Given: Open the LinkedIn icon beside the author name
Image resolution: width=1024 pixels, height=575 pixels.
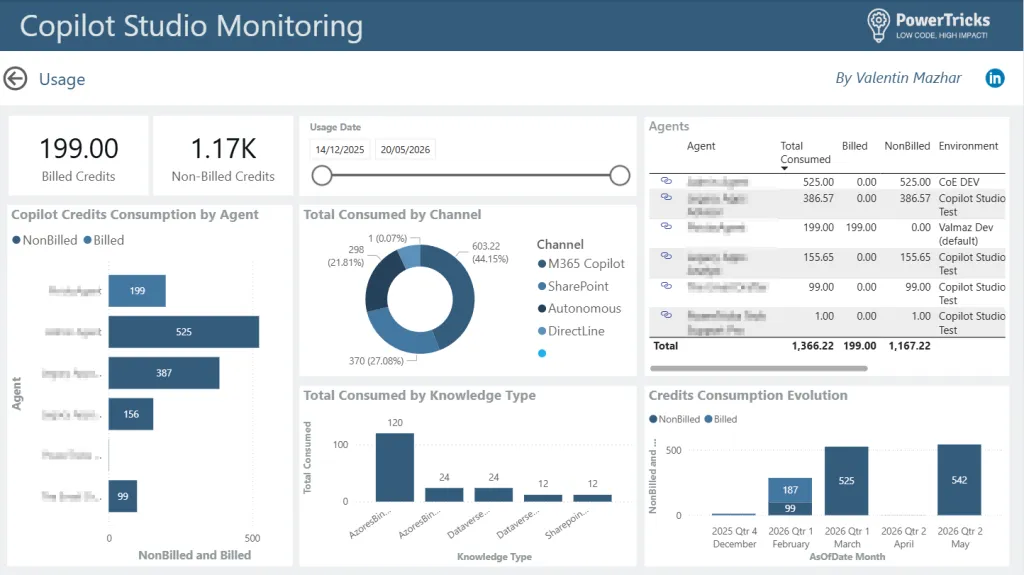Looking at the screenshot, I should [995, 78].
